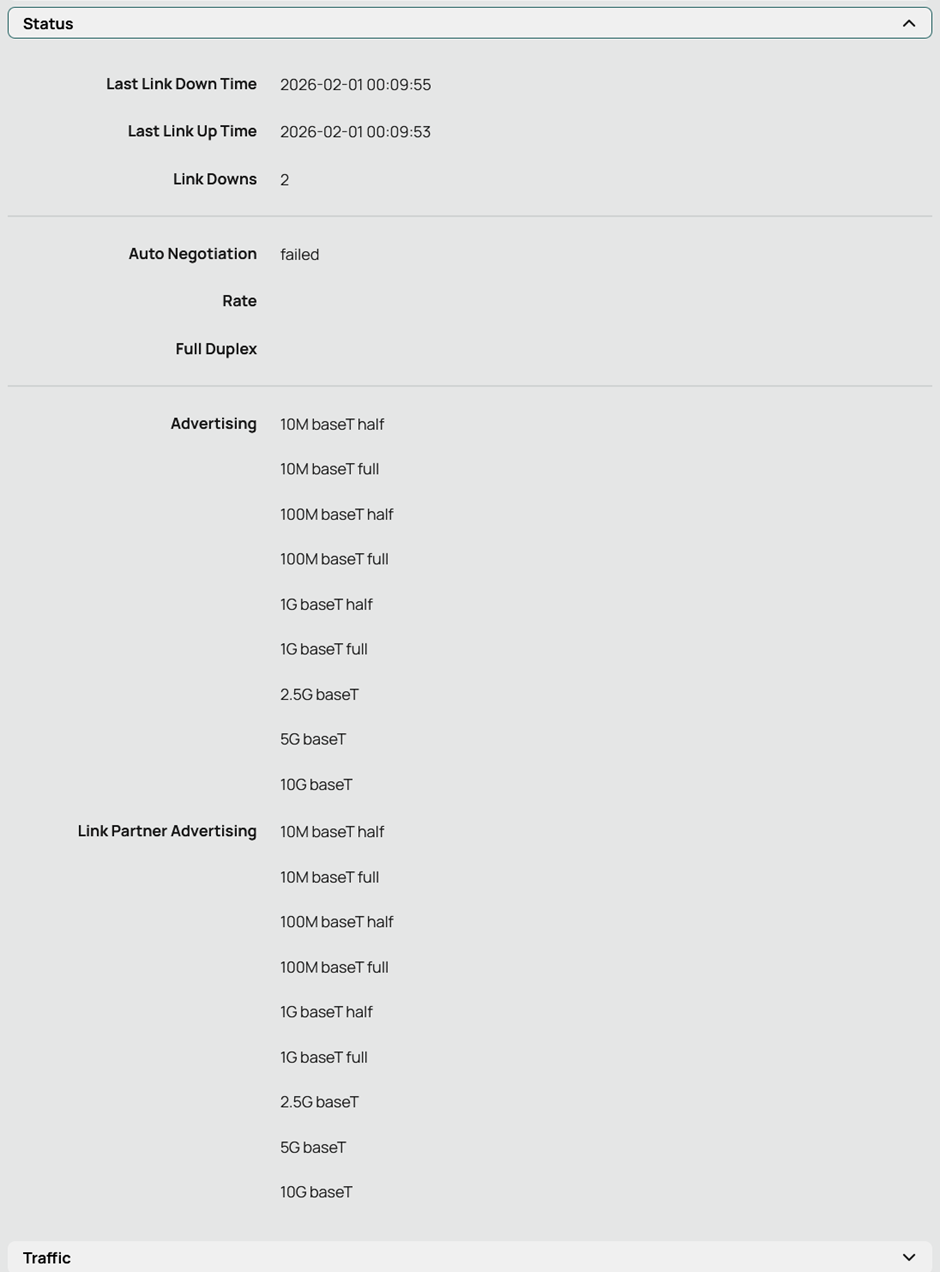Click the Full Duplex field label
This screenshot has height=1272, width=940.
(216, 349)
